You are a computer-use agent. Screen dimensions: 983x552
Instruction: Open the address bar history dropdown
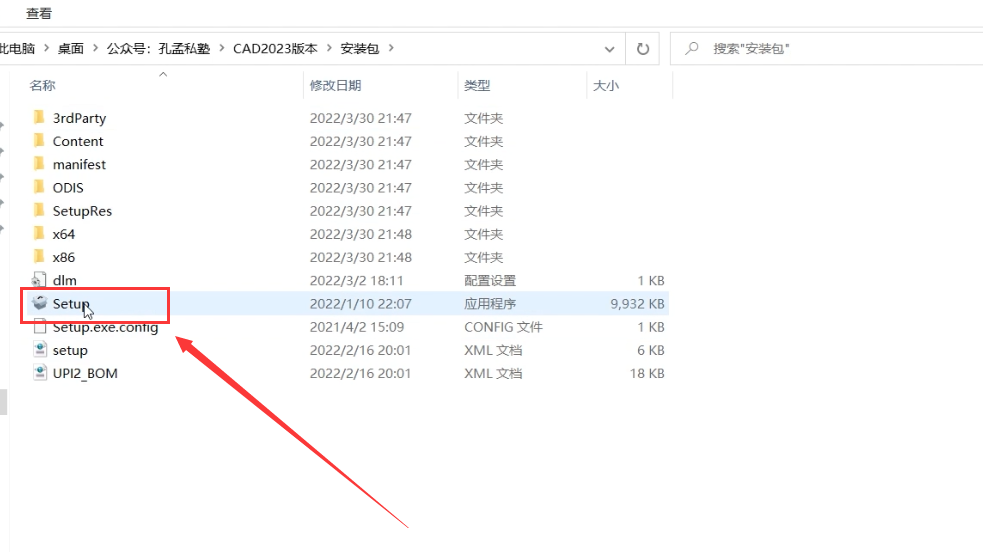pos(609,49)
